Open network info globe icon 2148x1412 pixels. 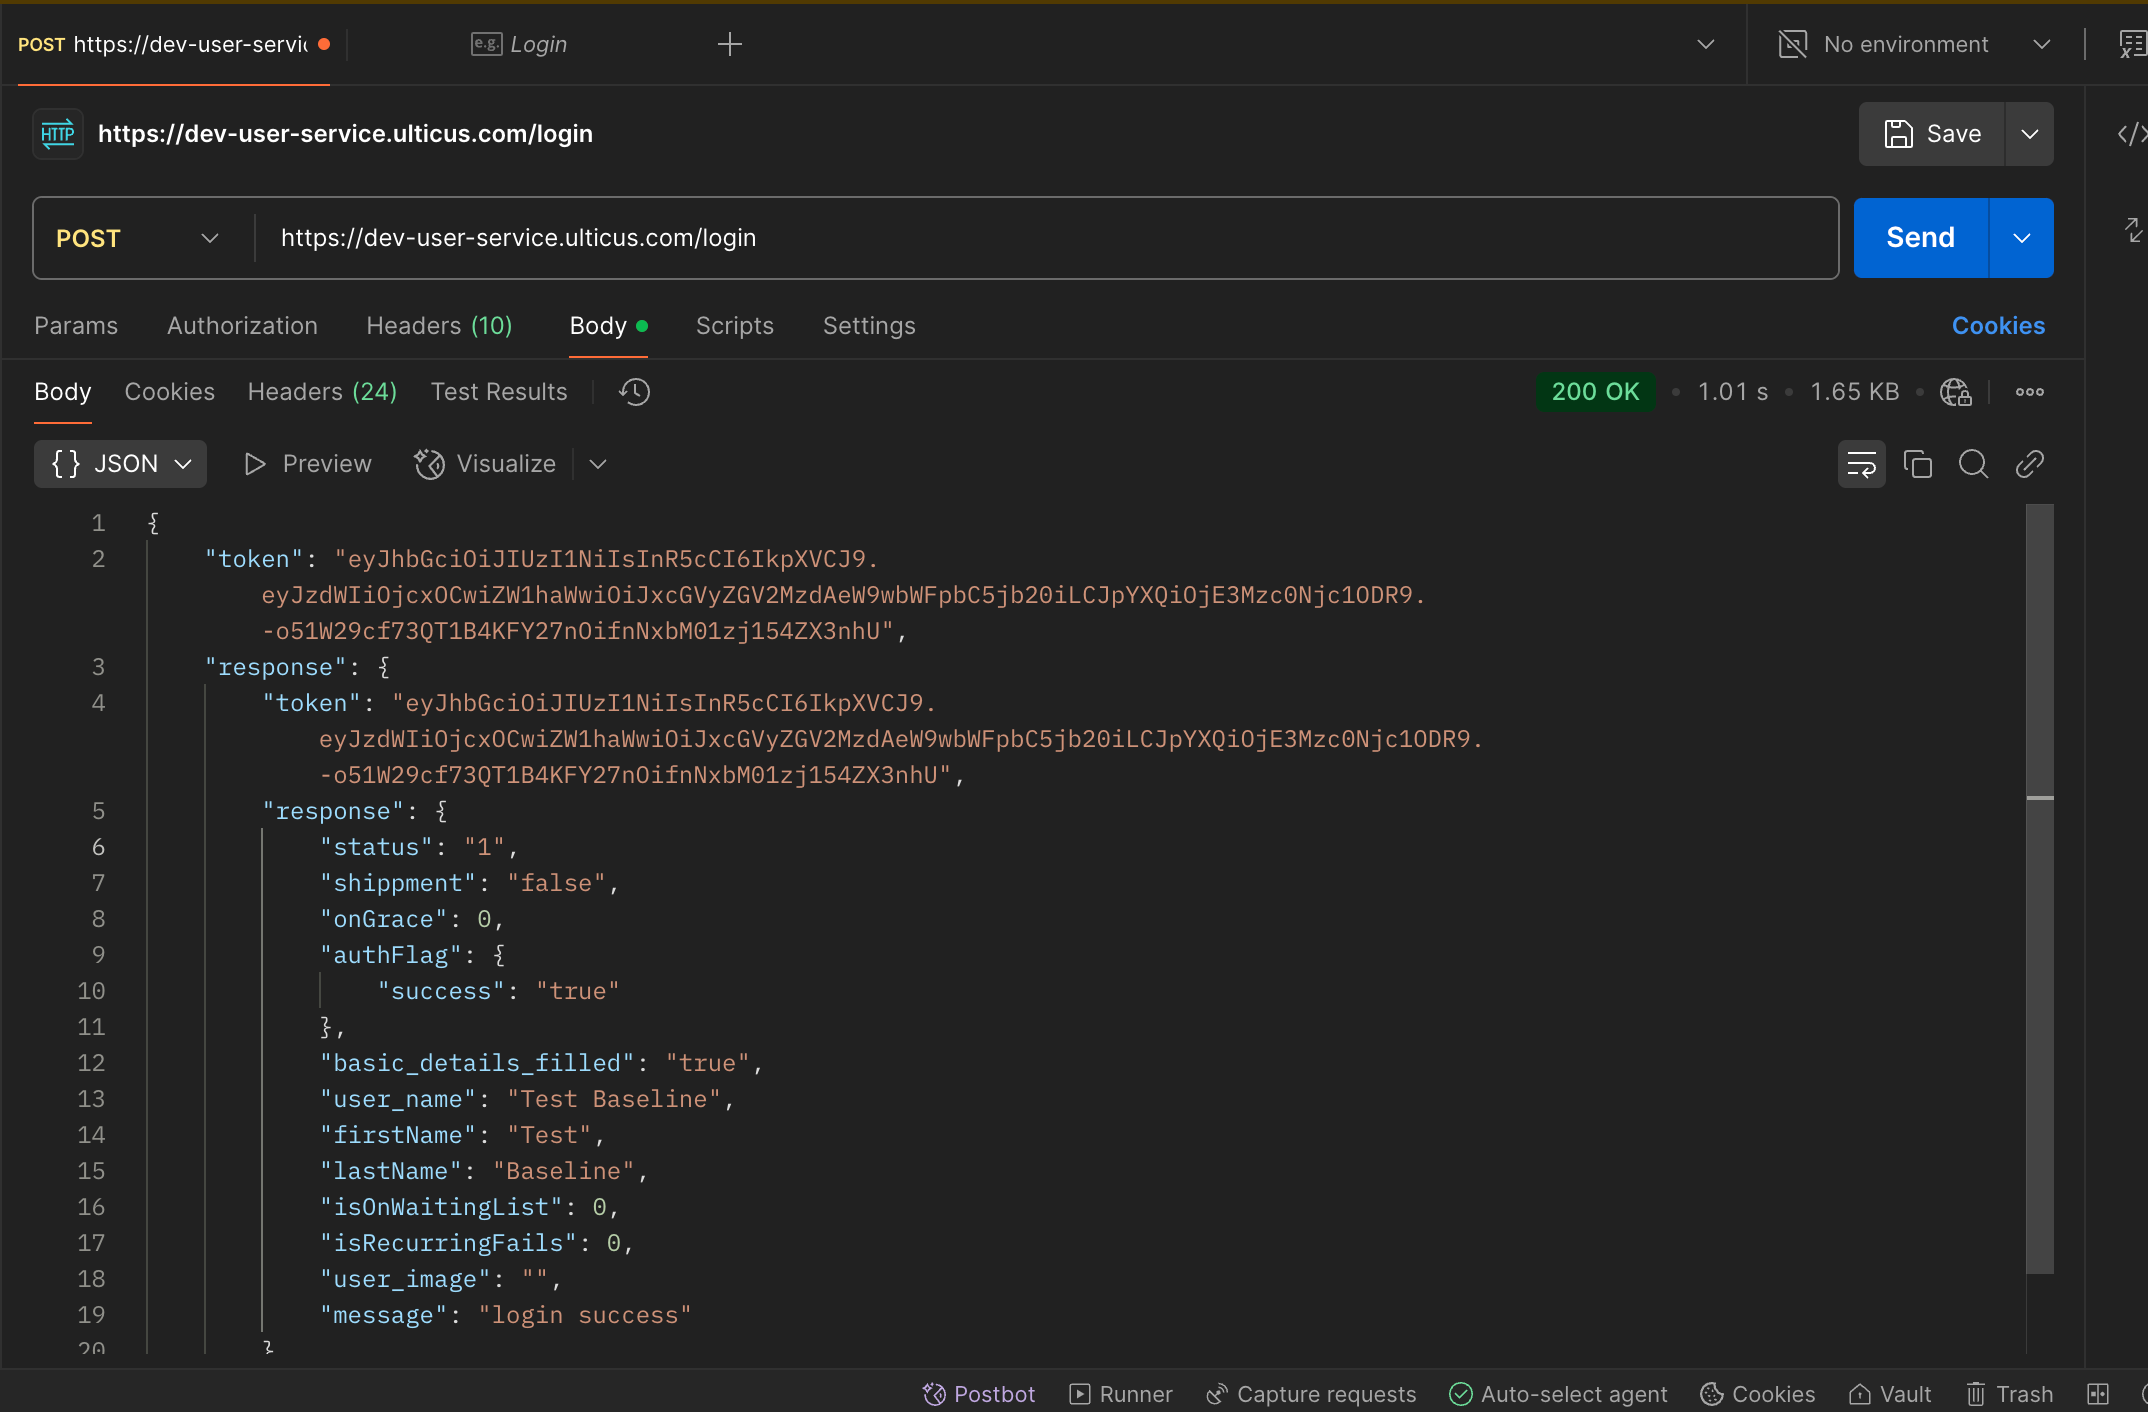coord(1955,392)
